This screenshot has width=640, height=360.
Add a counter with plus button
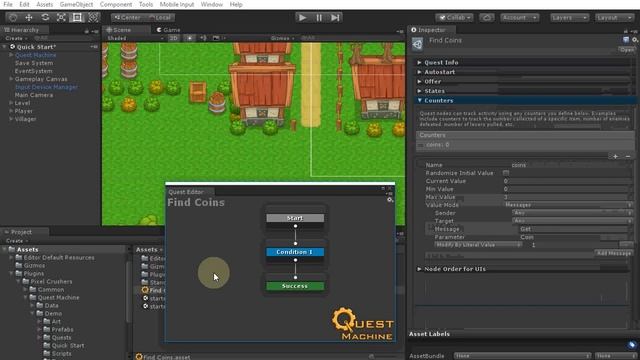click(x=615, y=156)
